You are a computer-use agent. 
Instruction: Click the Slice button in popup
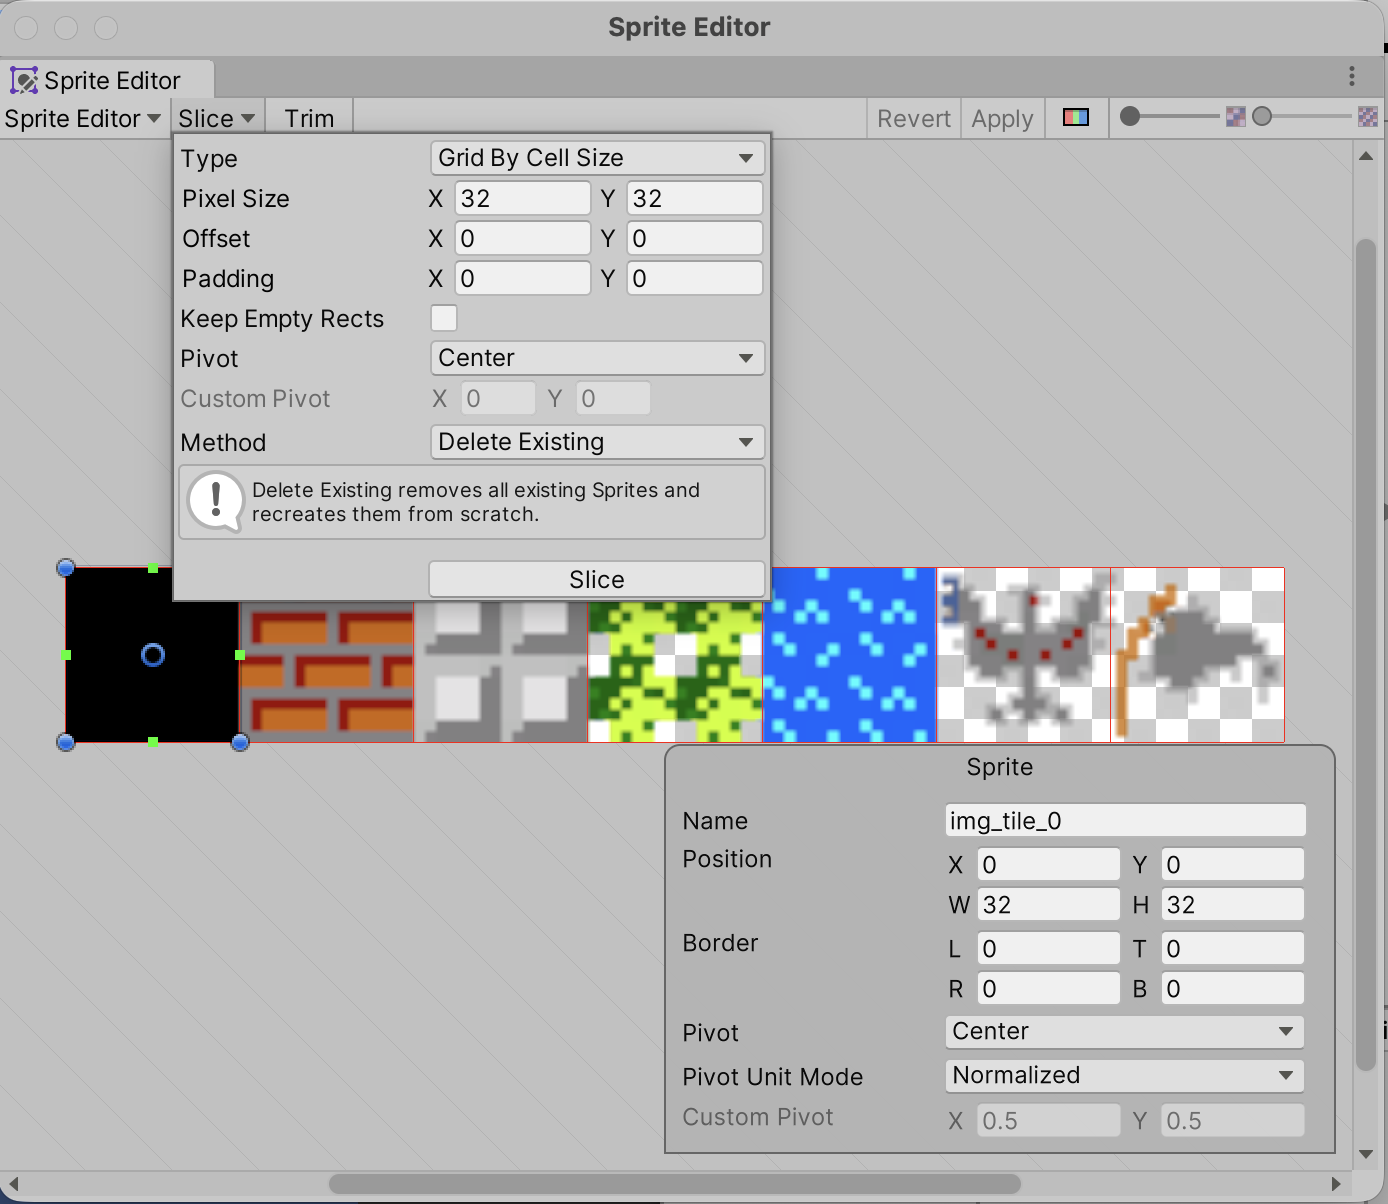[x=597, y=579]
